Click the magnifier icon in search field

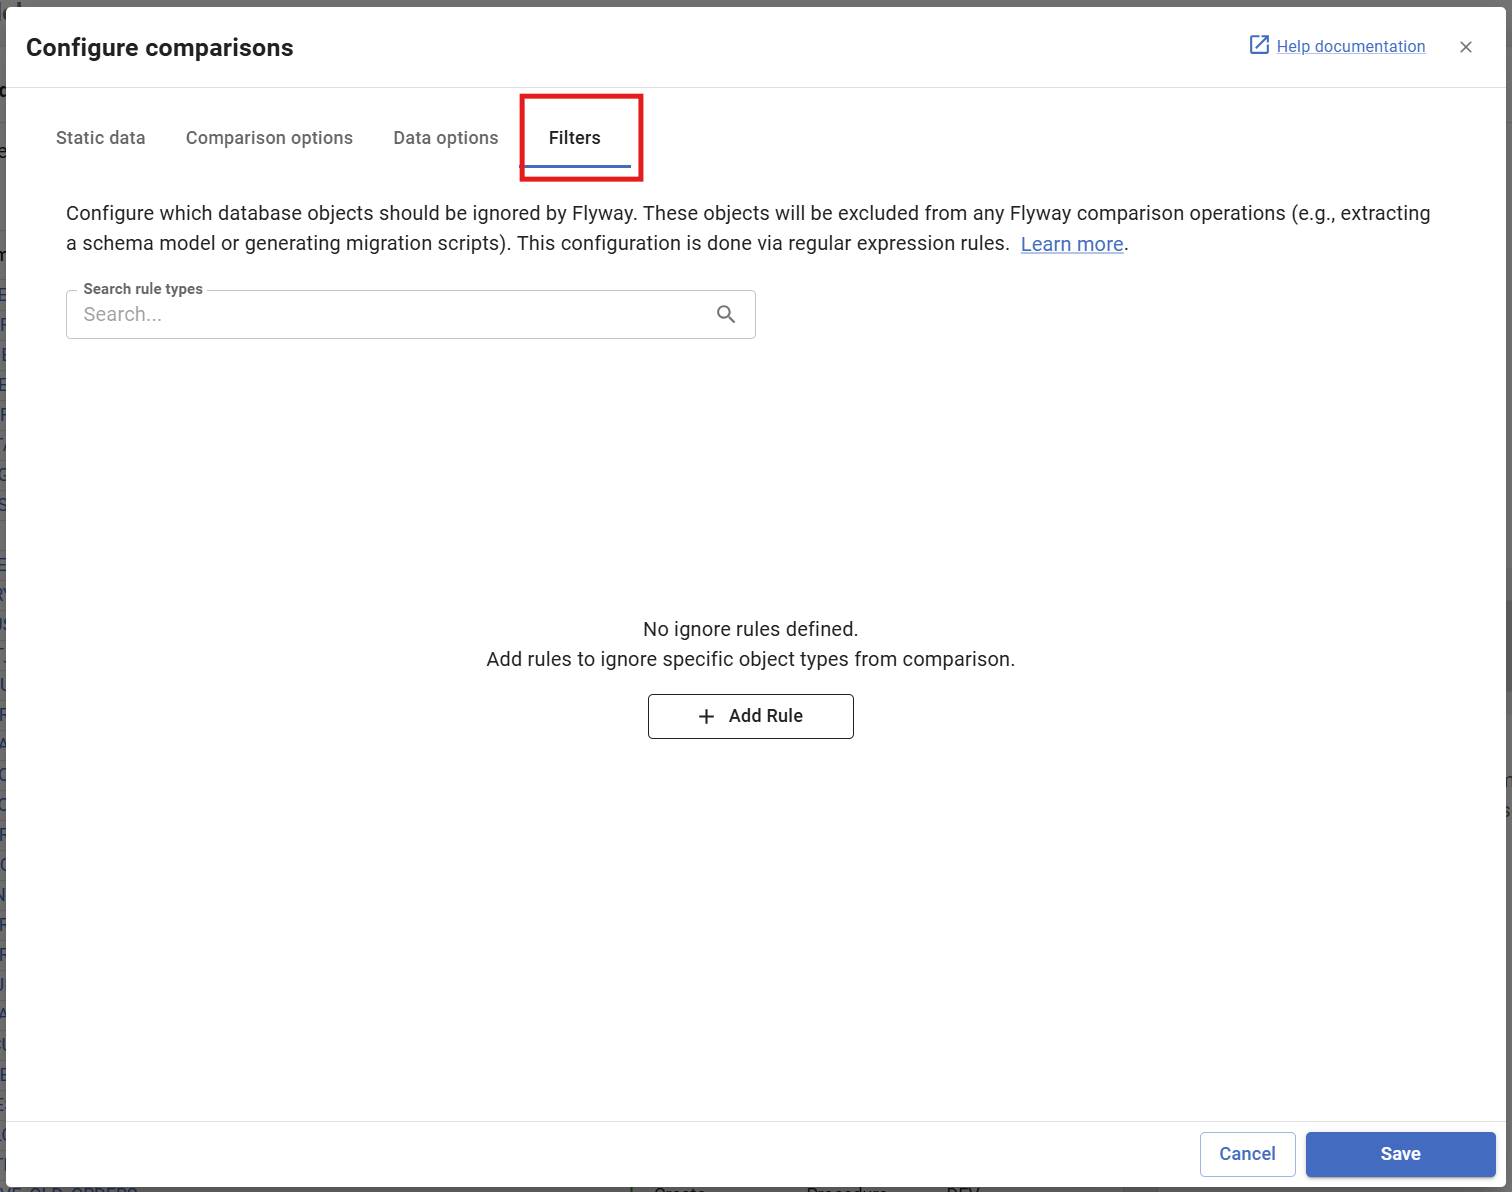click(x=726, y=314)
